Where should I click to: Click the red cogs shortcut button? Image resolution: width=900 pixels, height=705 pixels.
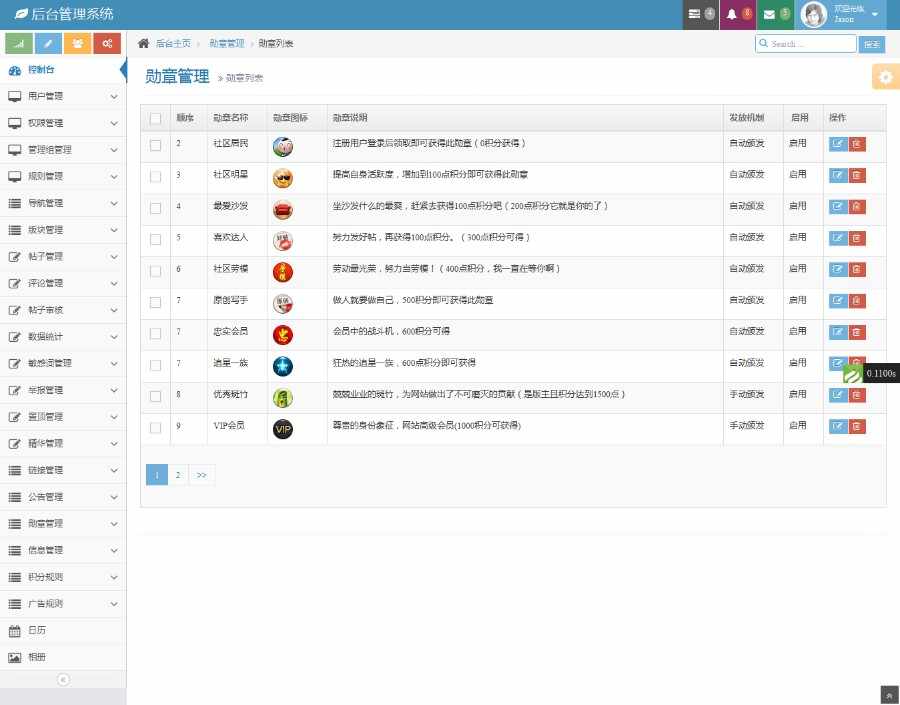click(x=107, y=43)
